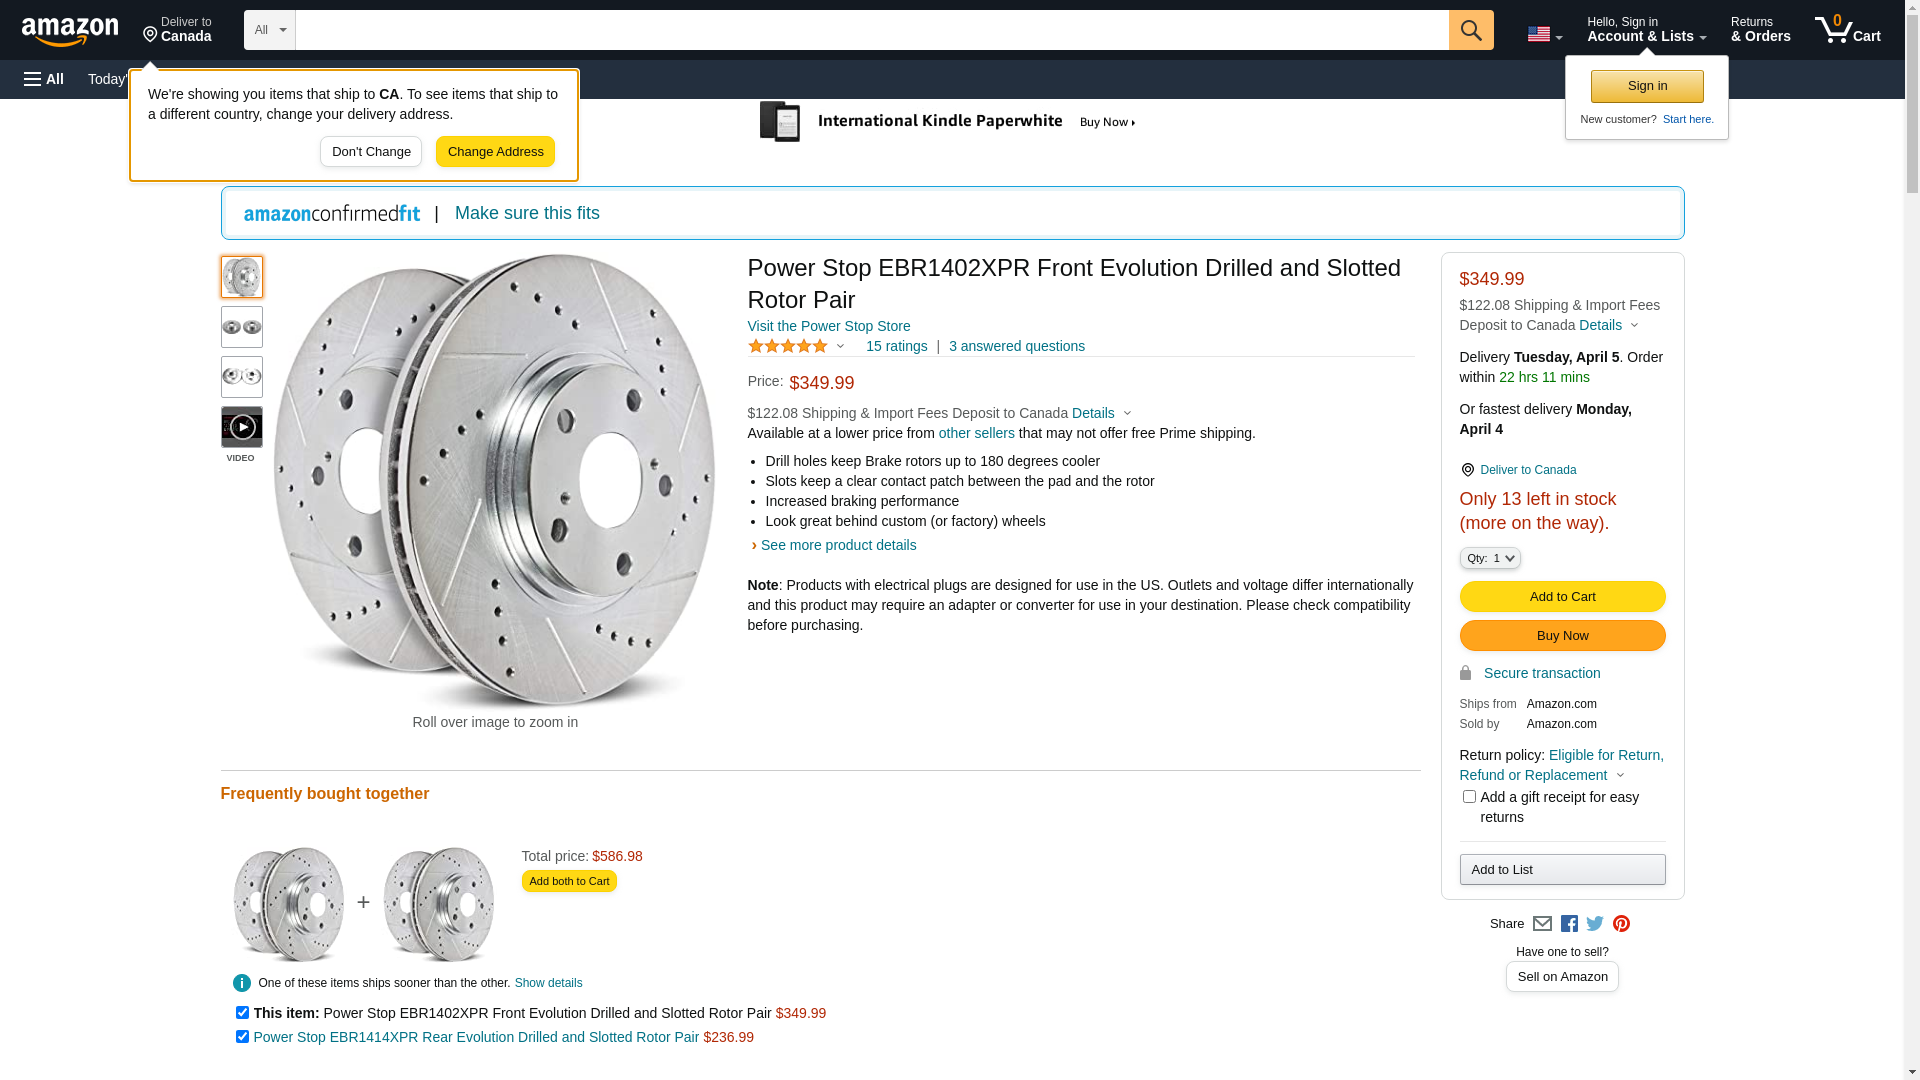Open the All hamburger menu
The image size is (1920, 1080).
[x=44, y=79]
